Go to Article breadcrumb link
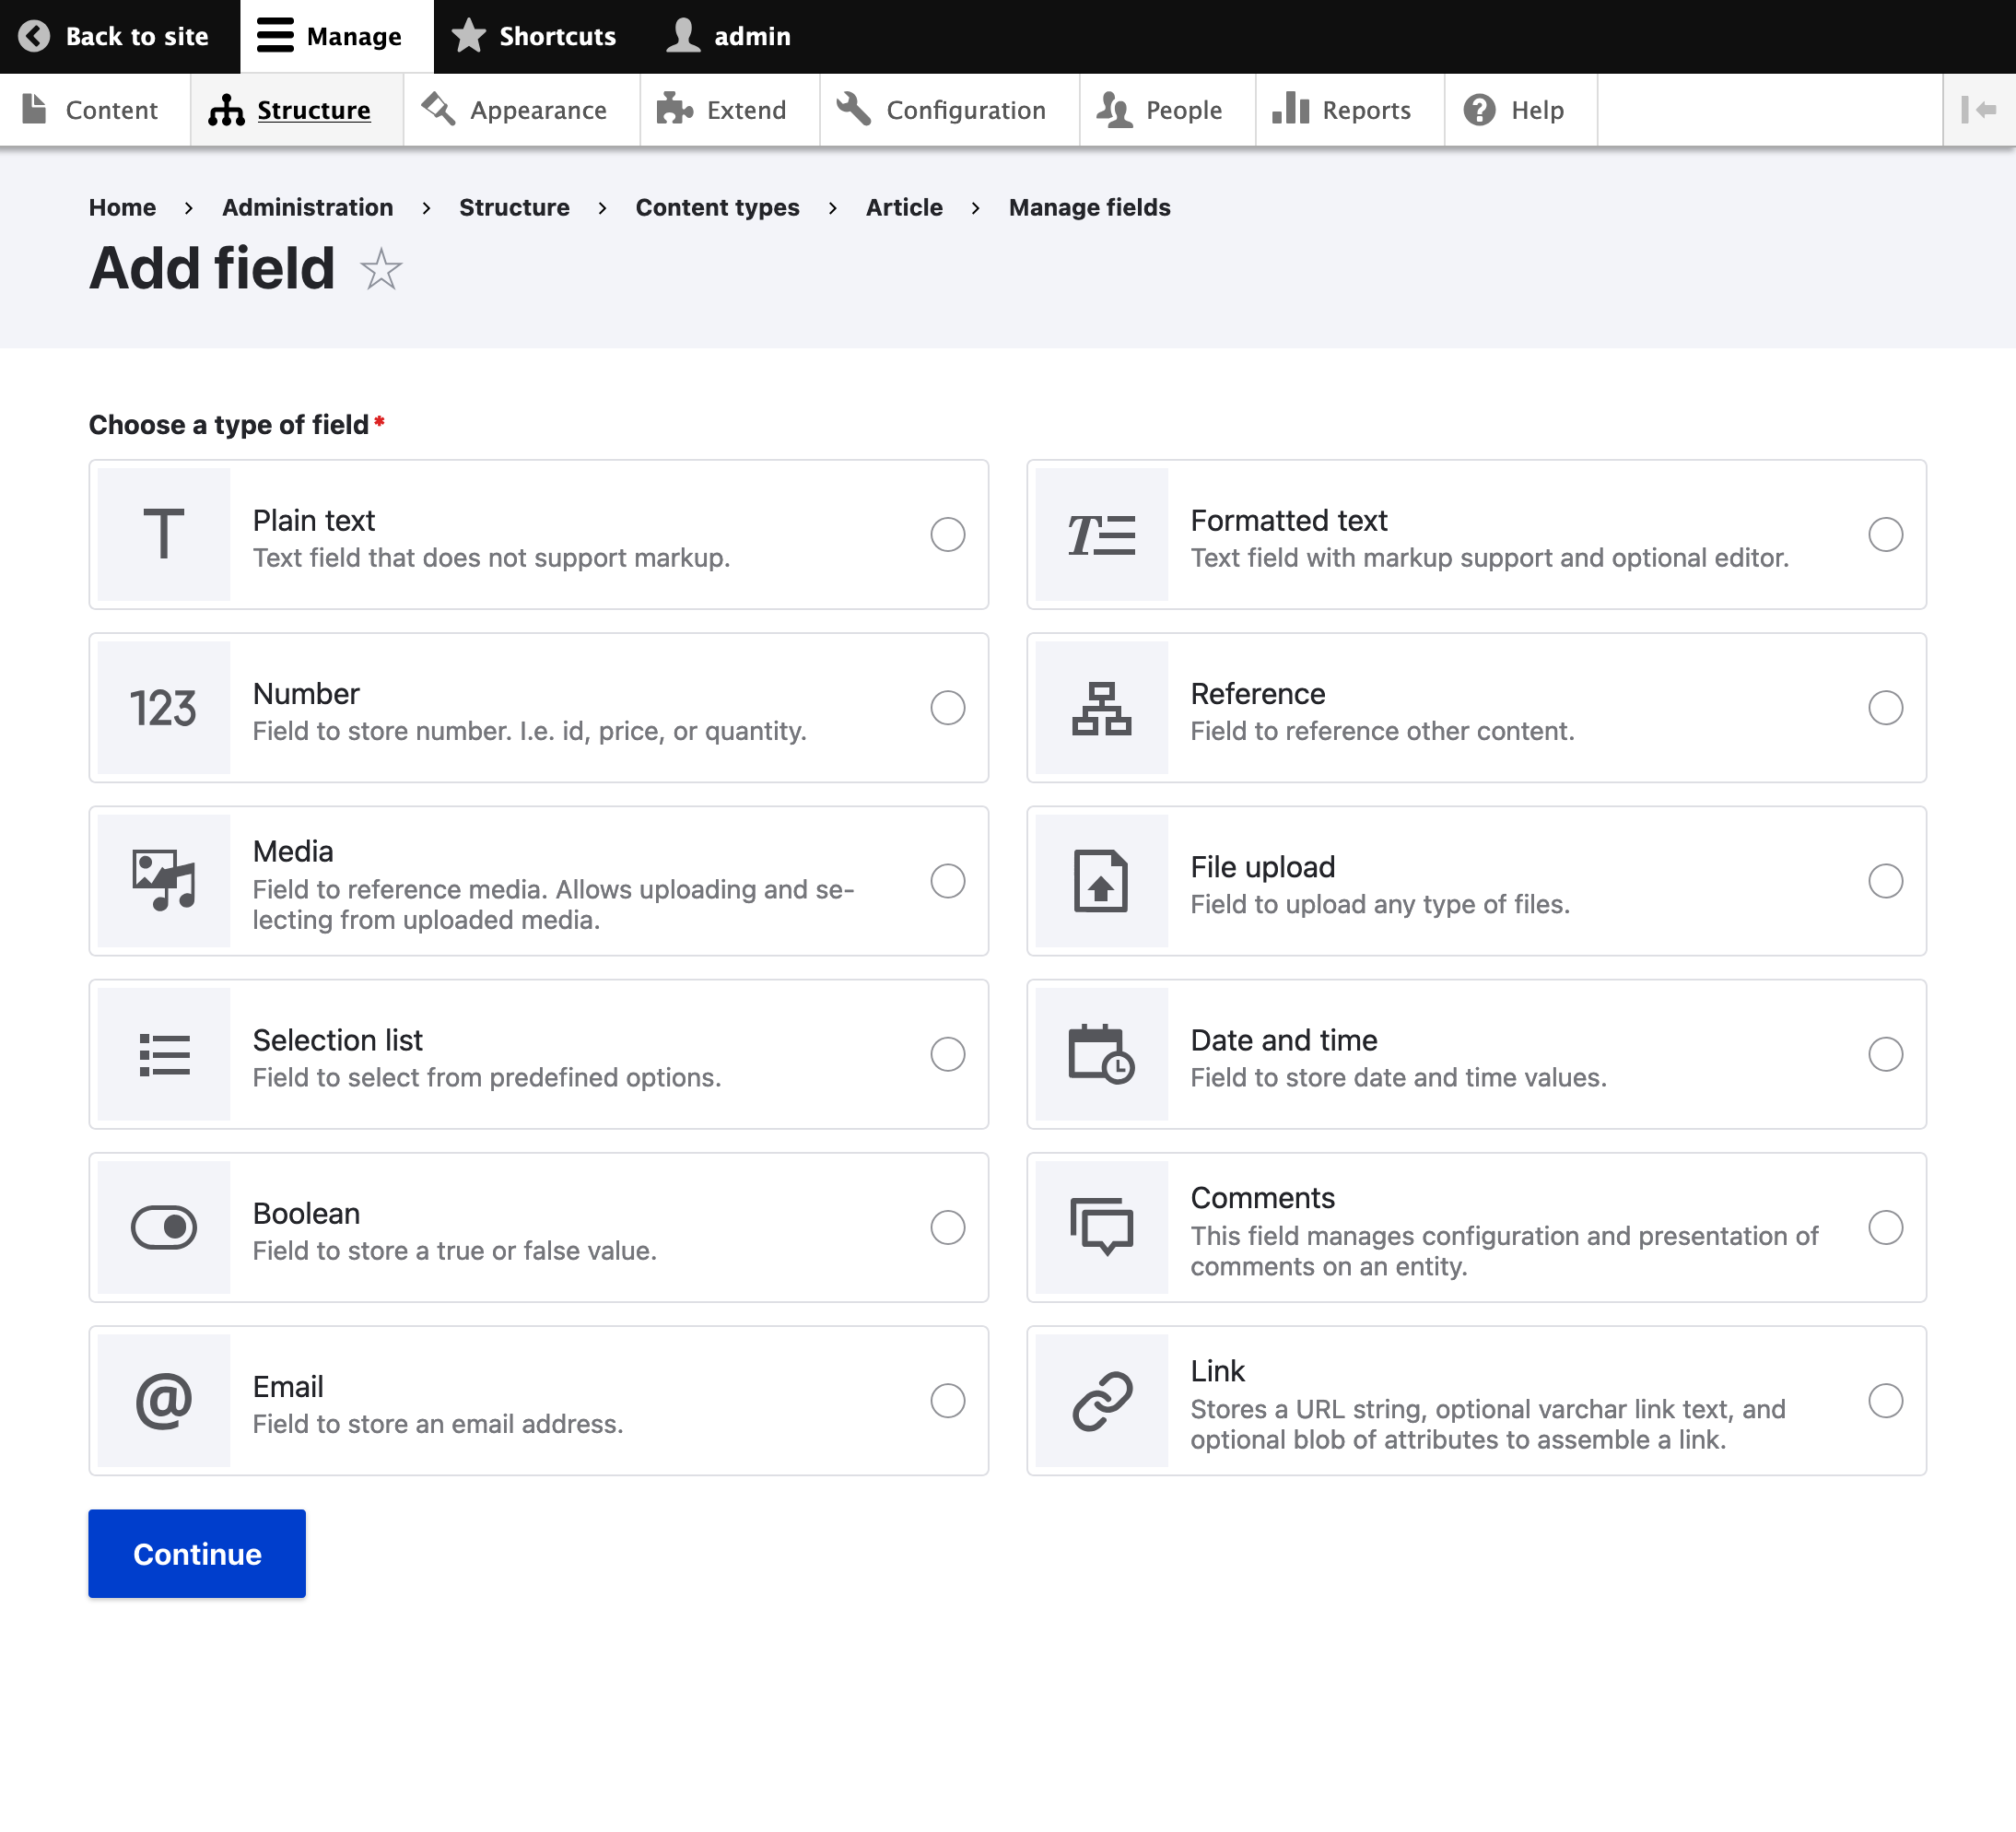Screen dimensions: 2016x1832 pos(904,207)
